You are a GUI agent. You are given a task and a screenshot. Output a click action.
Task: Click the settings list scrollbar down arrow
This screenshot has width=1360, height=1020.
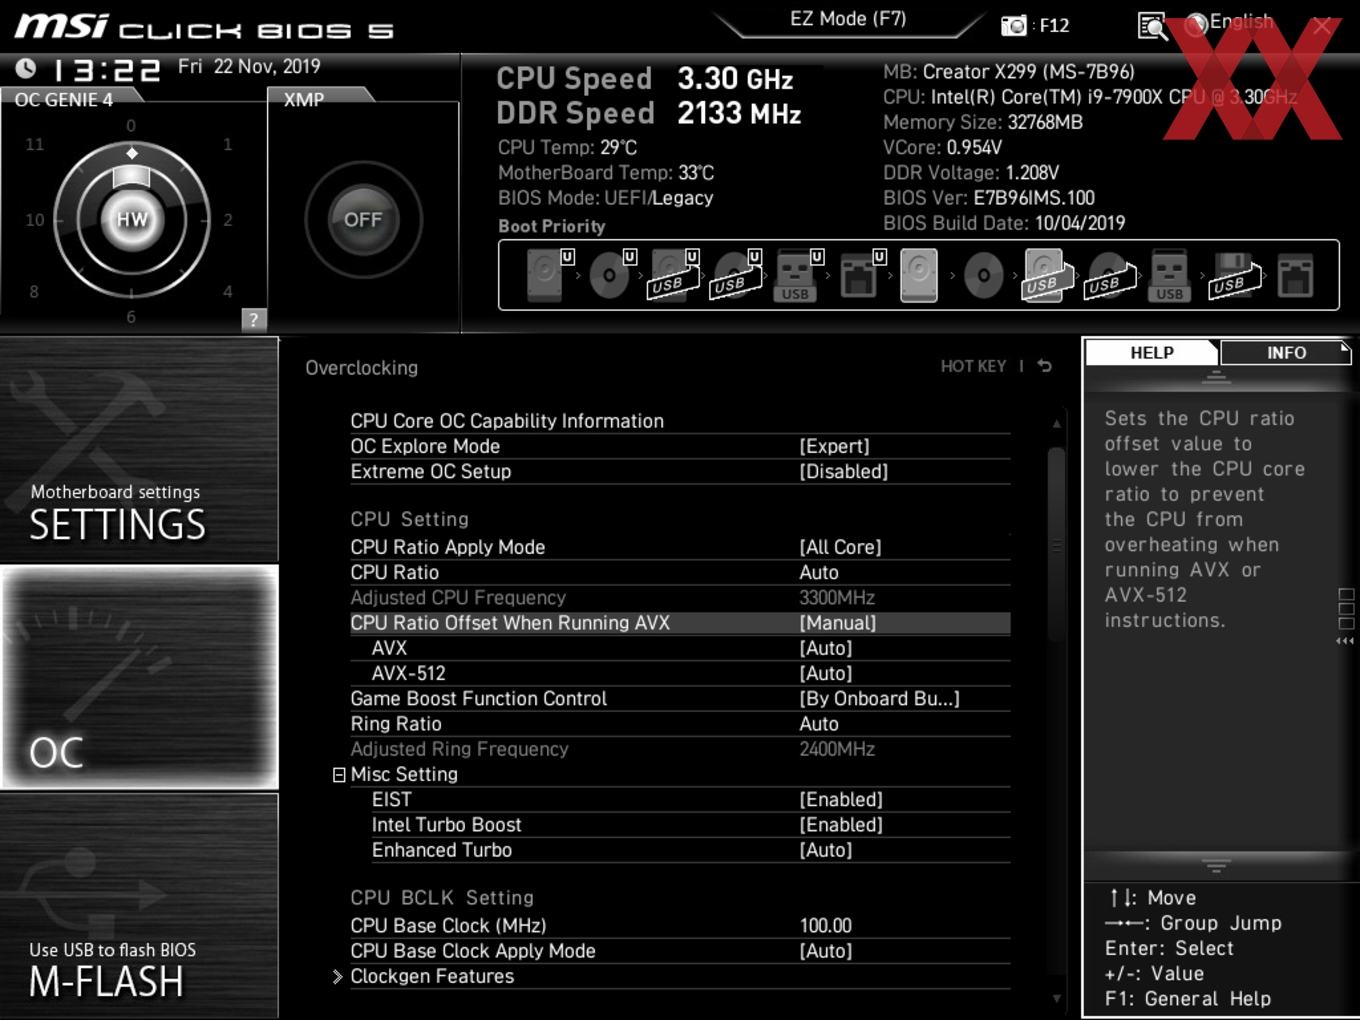click(x=1056, y=998)
